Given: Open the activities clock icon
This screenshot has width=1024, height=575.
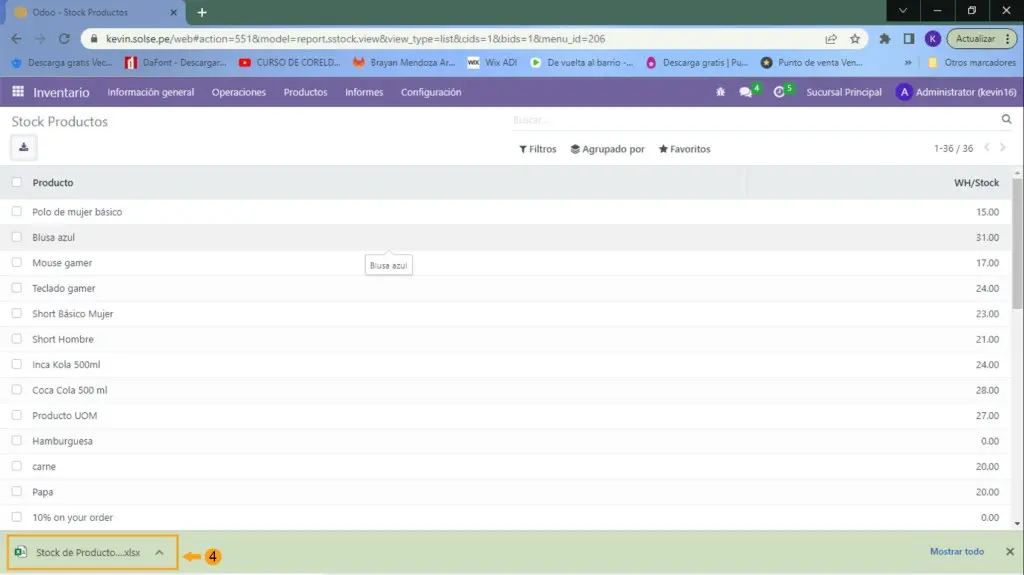Looking at the screenshot, I should click(780, 92).
